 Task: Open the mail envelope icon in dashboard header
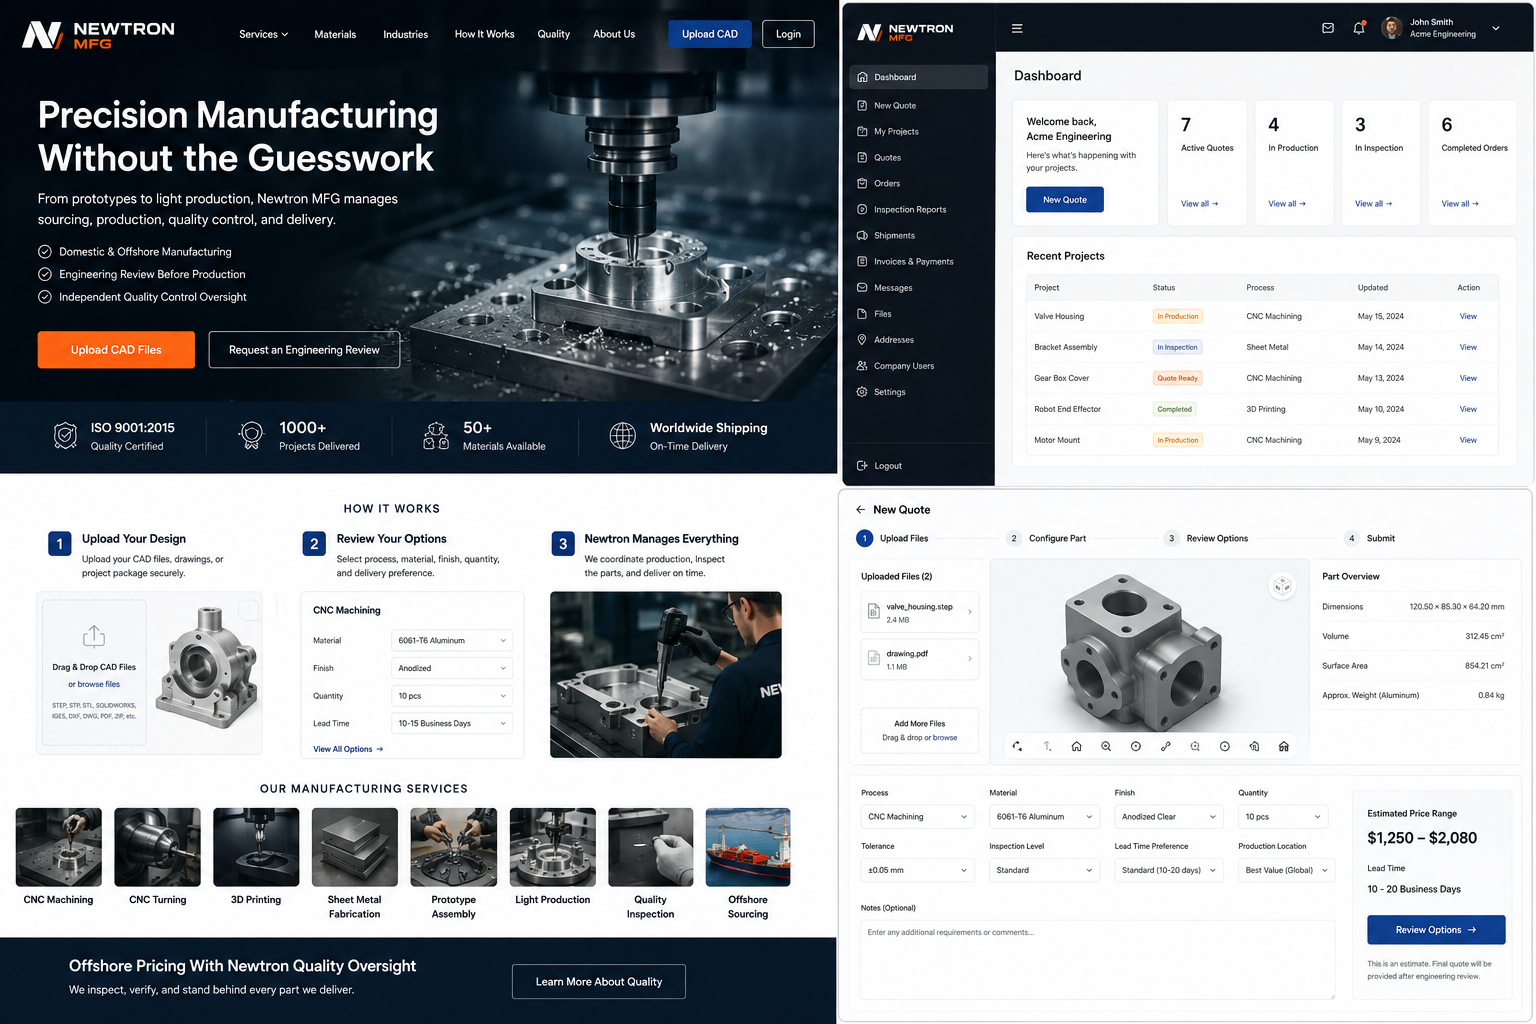[x=1328, y=29]
